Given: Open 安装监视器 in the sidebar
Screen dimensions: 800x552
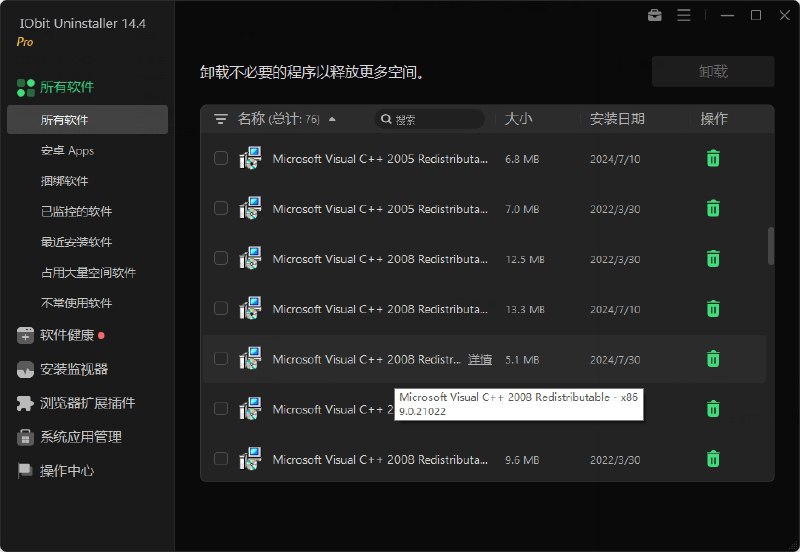Looking at the screenshot, I should coord(73,369).
